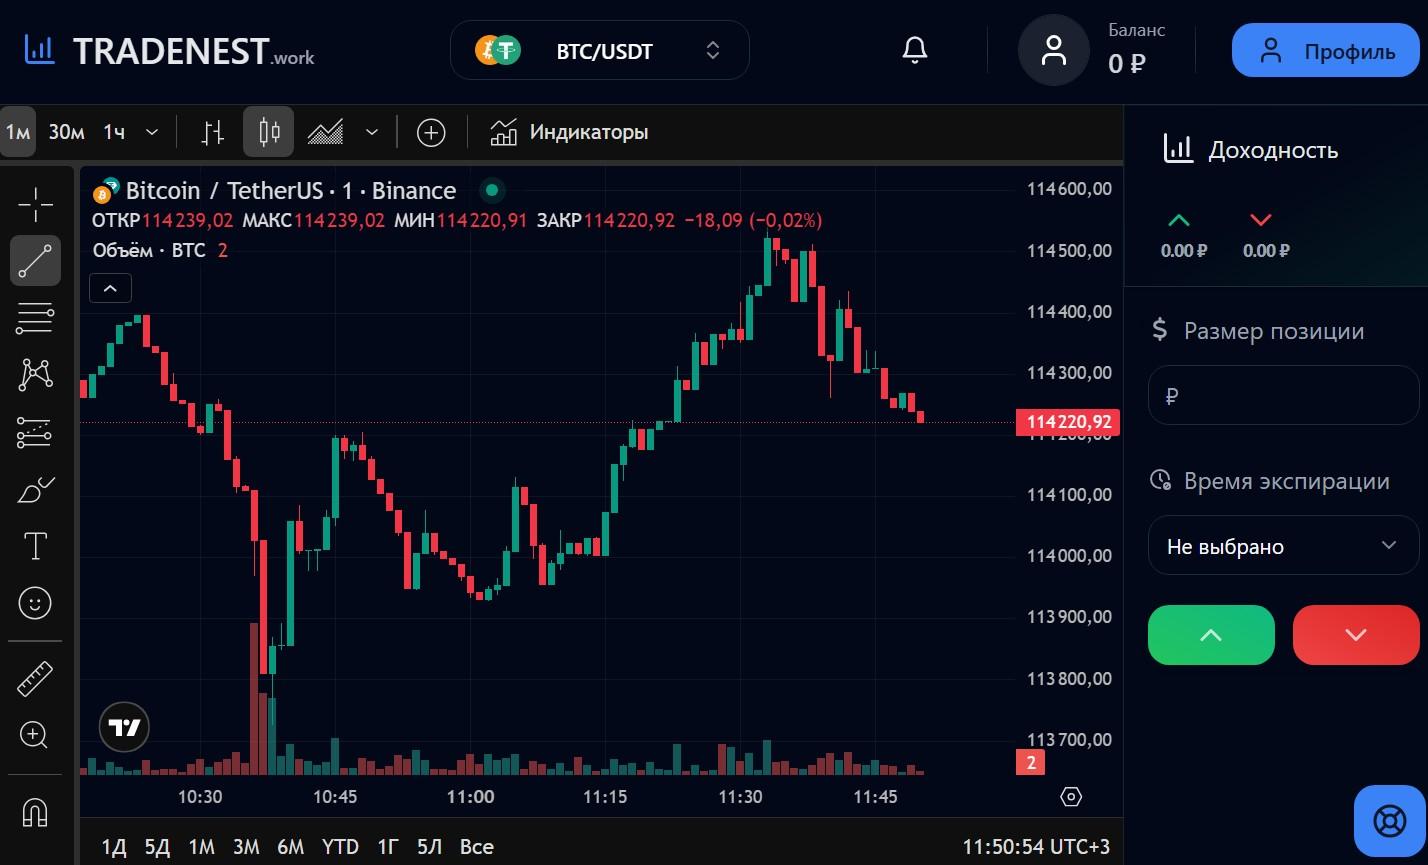
Task: Switch chart range to 5Д
Action: tap(157, 847)
